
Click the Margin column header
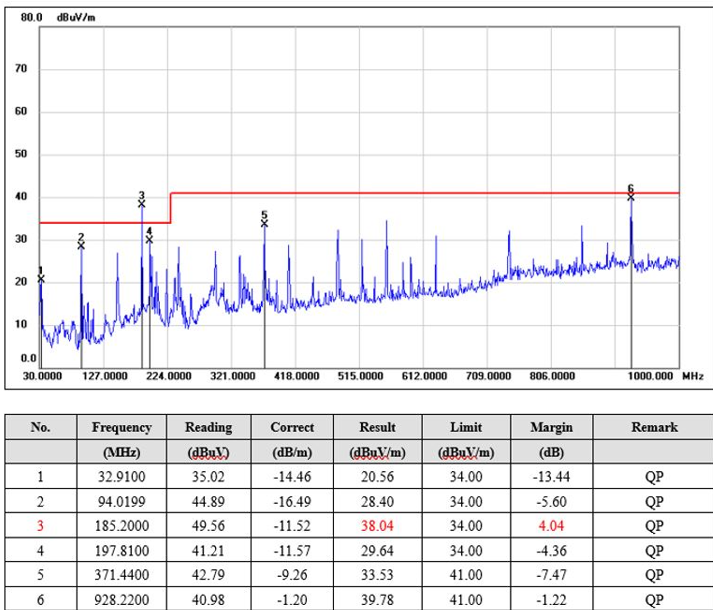[x=551, y=427]
